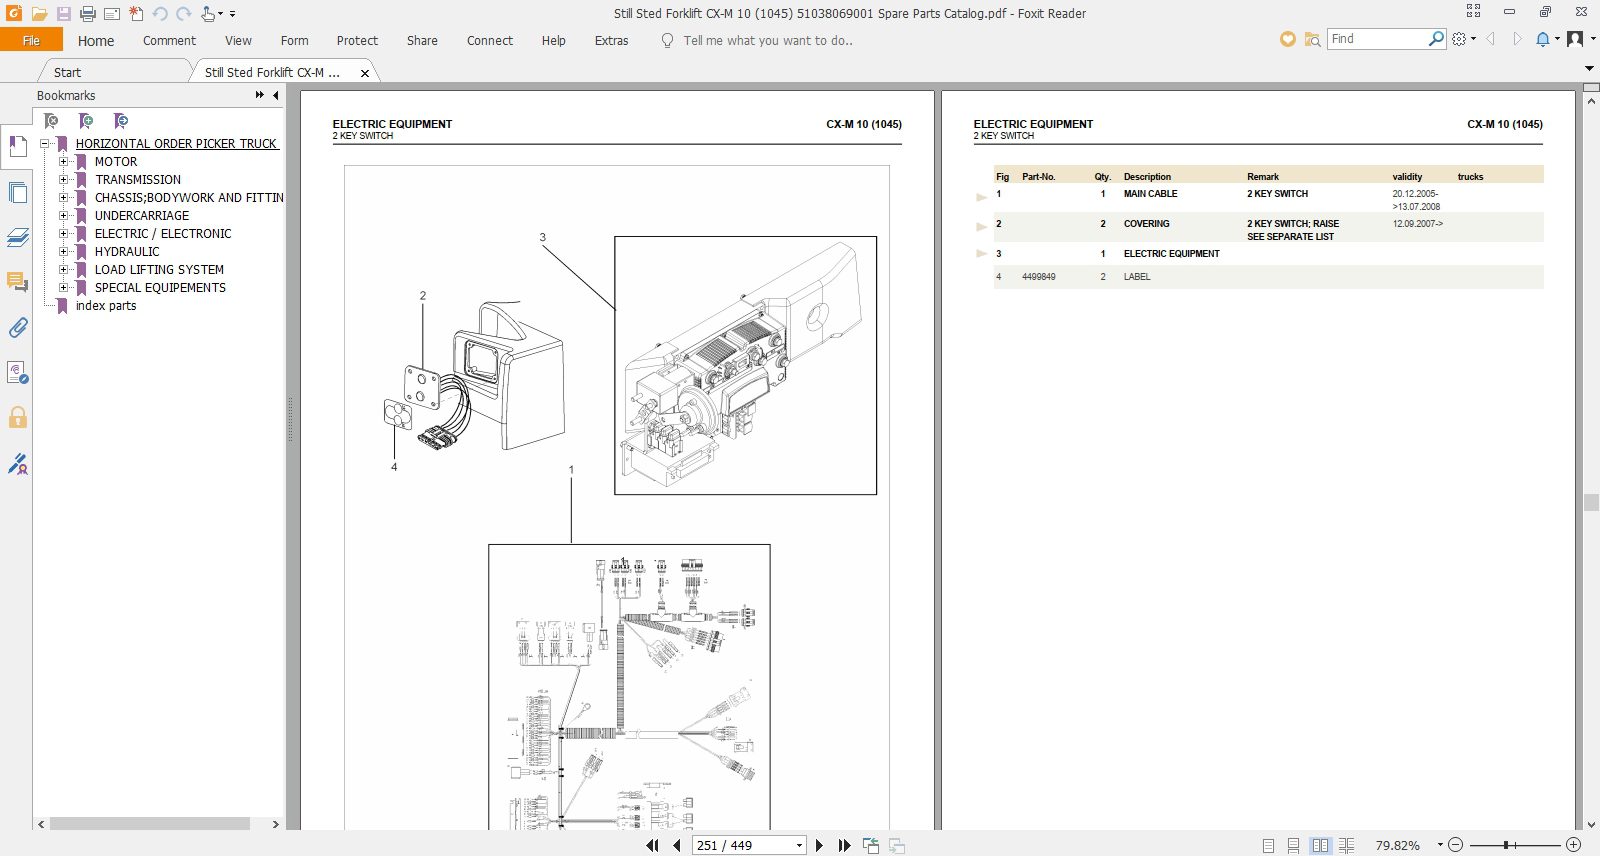Select LOAD LIFTING SYSTEM bookmark
The width and height of the screenshot is (1600, 856).
point(159,270)
